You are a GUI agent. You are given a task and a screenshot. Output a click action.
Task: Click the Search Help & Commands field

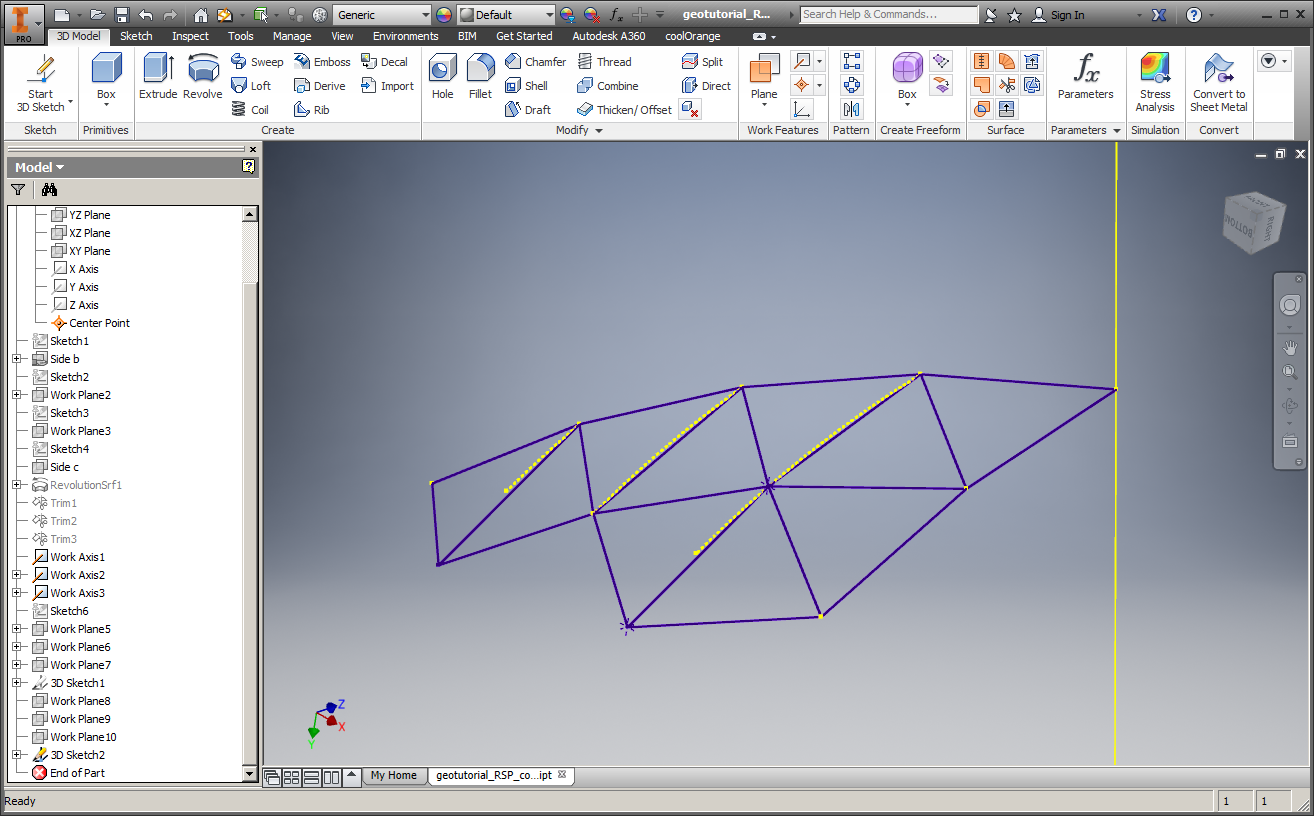click(x=889, y=15)
